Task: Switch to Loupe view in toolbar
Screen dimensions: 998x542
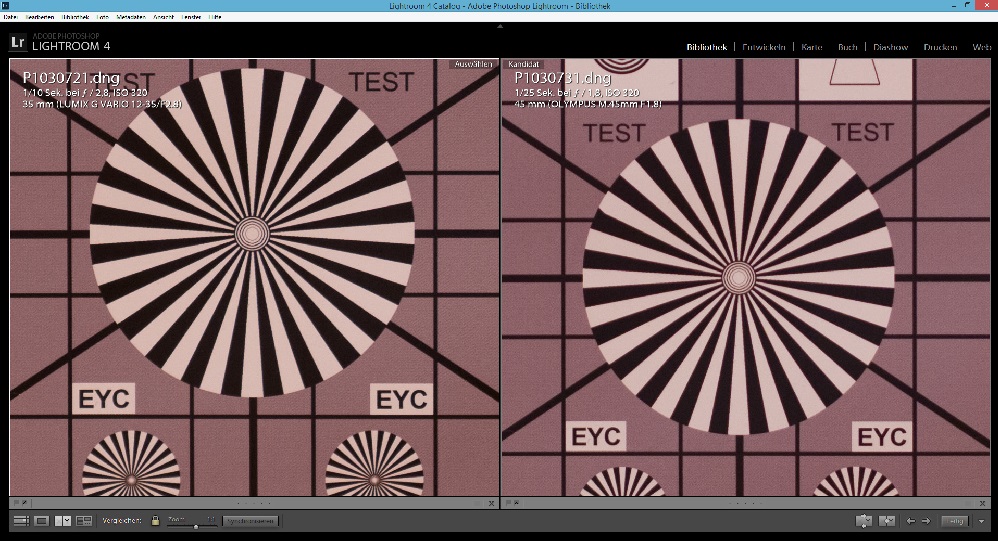Action: pyautogui.click(x=42, y=521)
